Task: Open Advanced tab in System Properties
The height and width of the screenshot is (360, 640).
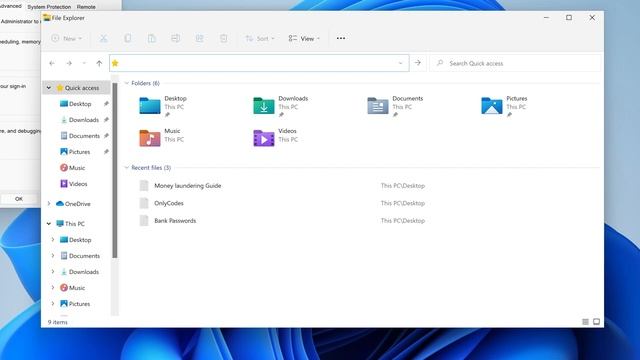Action: tap(11, 6)
